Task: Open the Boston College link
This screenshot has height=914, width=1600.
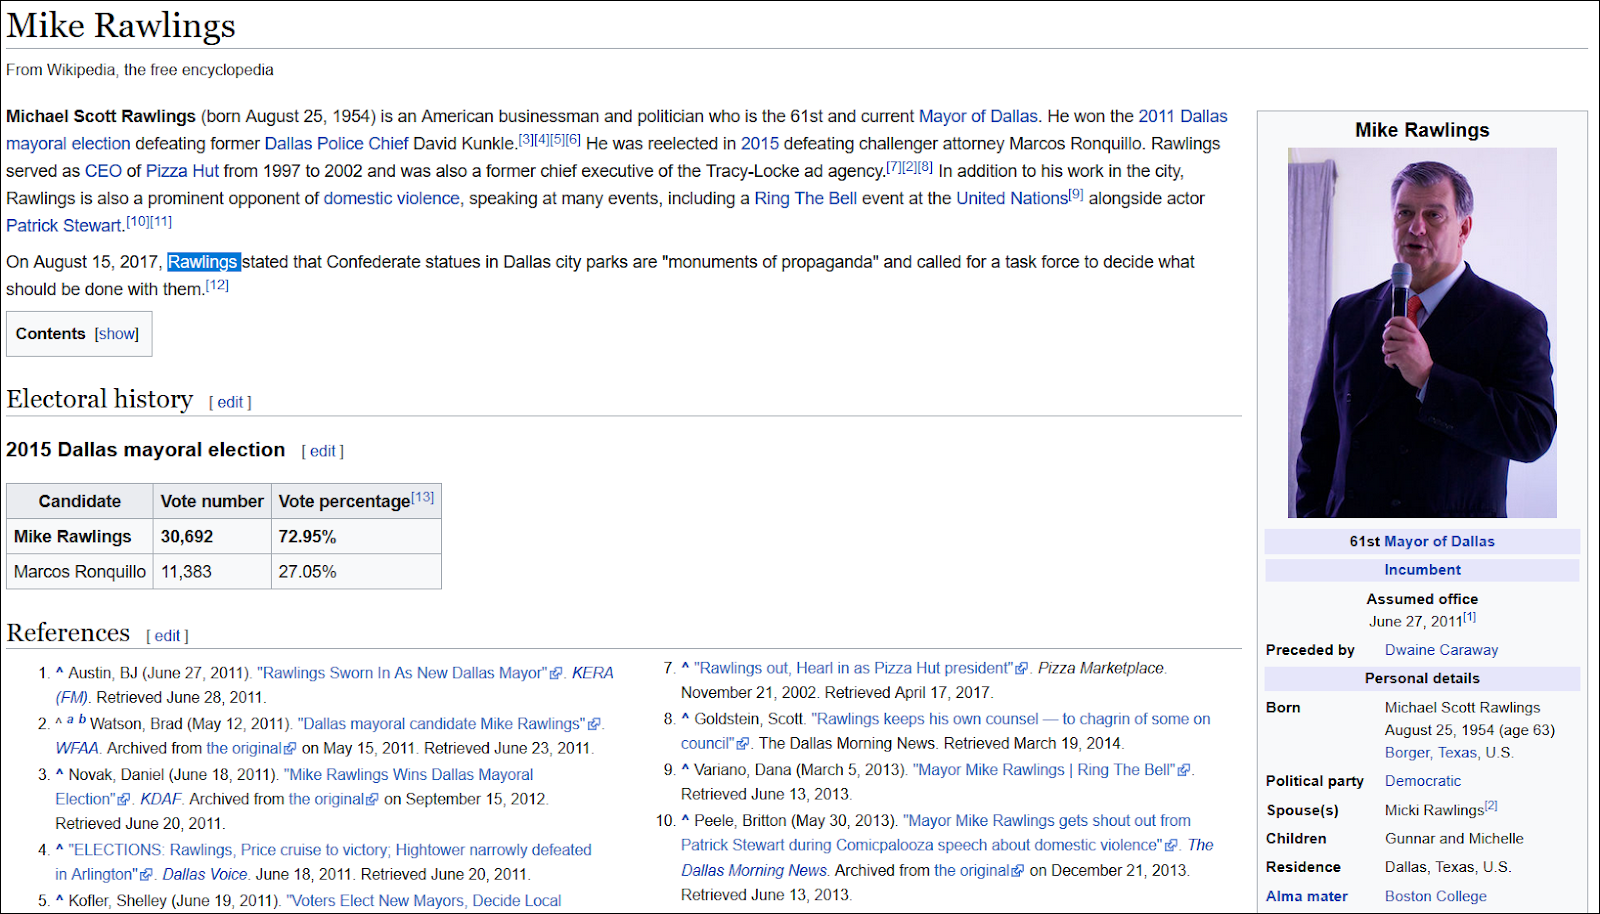Action: [1435, 896]
